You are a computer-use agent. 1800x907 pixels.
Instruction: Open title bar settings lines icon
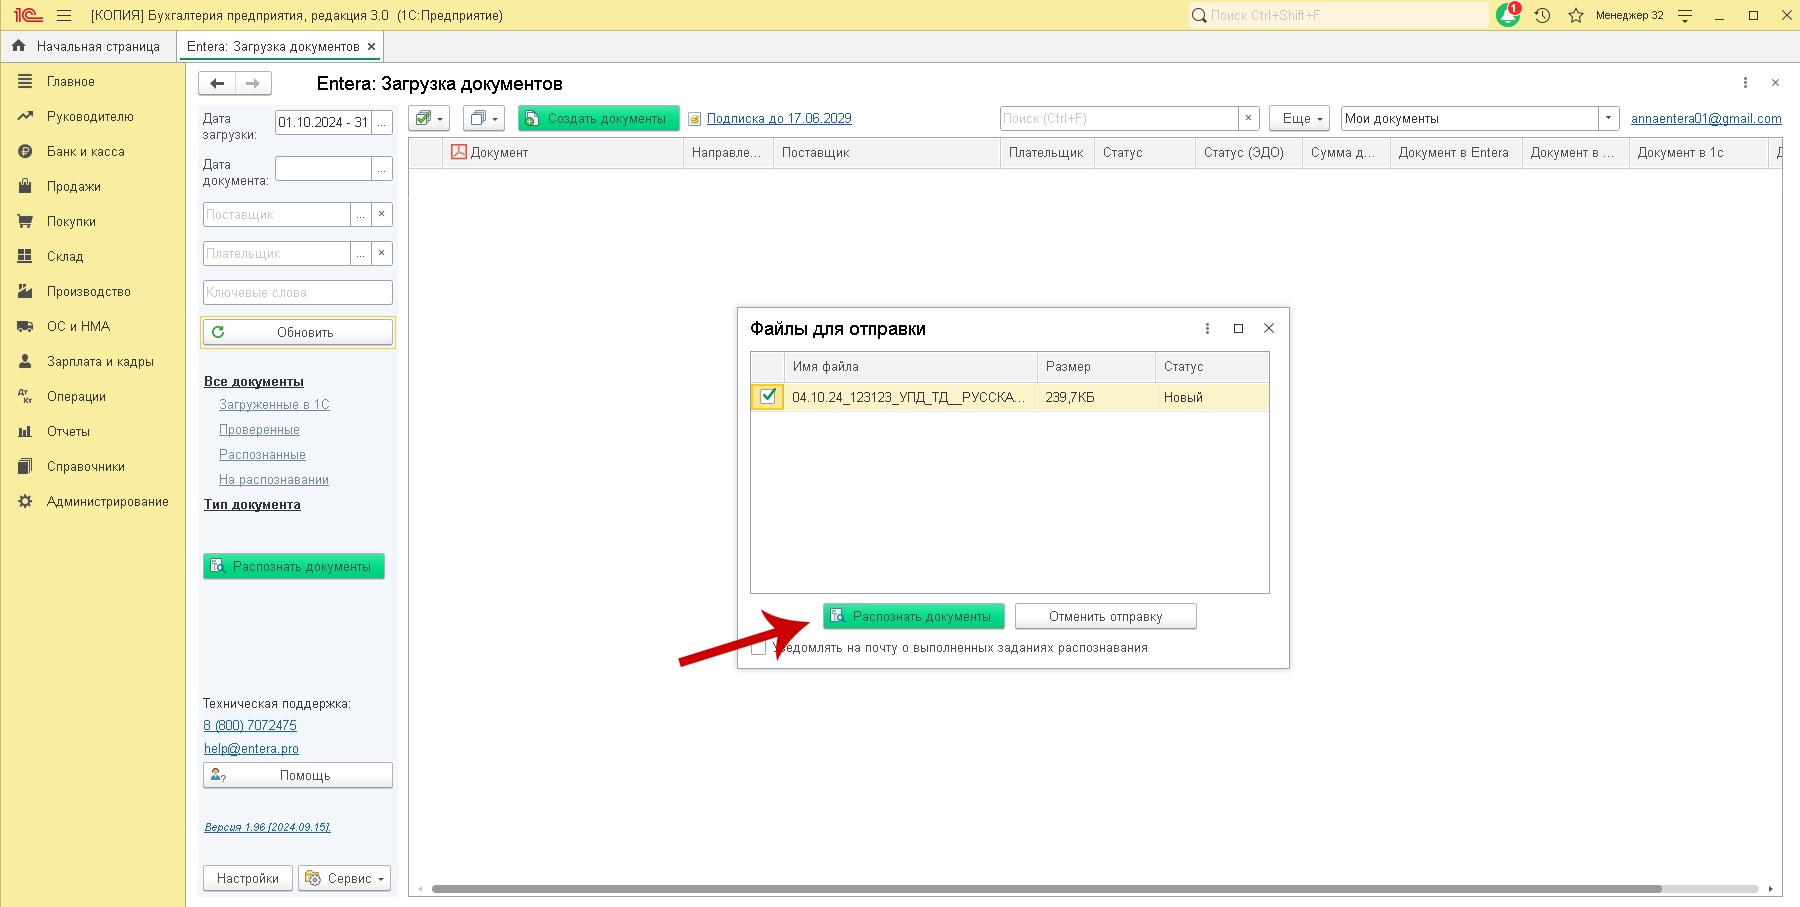click(1685, 15)
